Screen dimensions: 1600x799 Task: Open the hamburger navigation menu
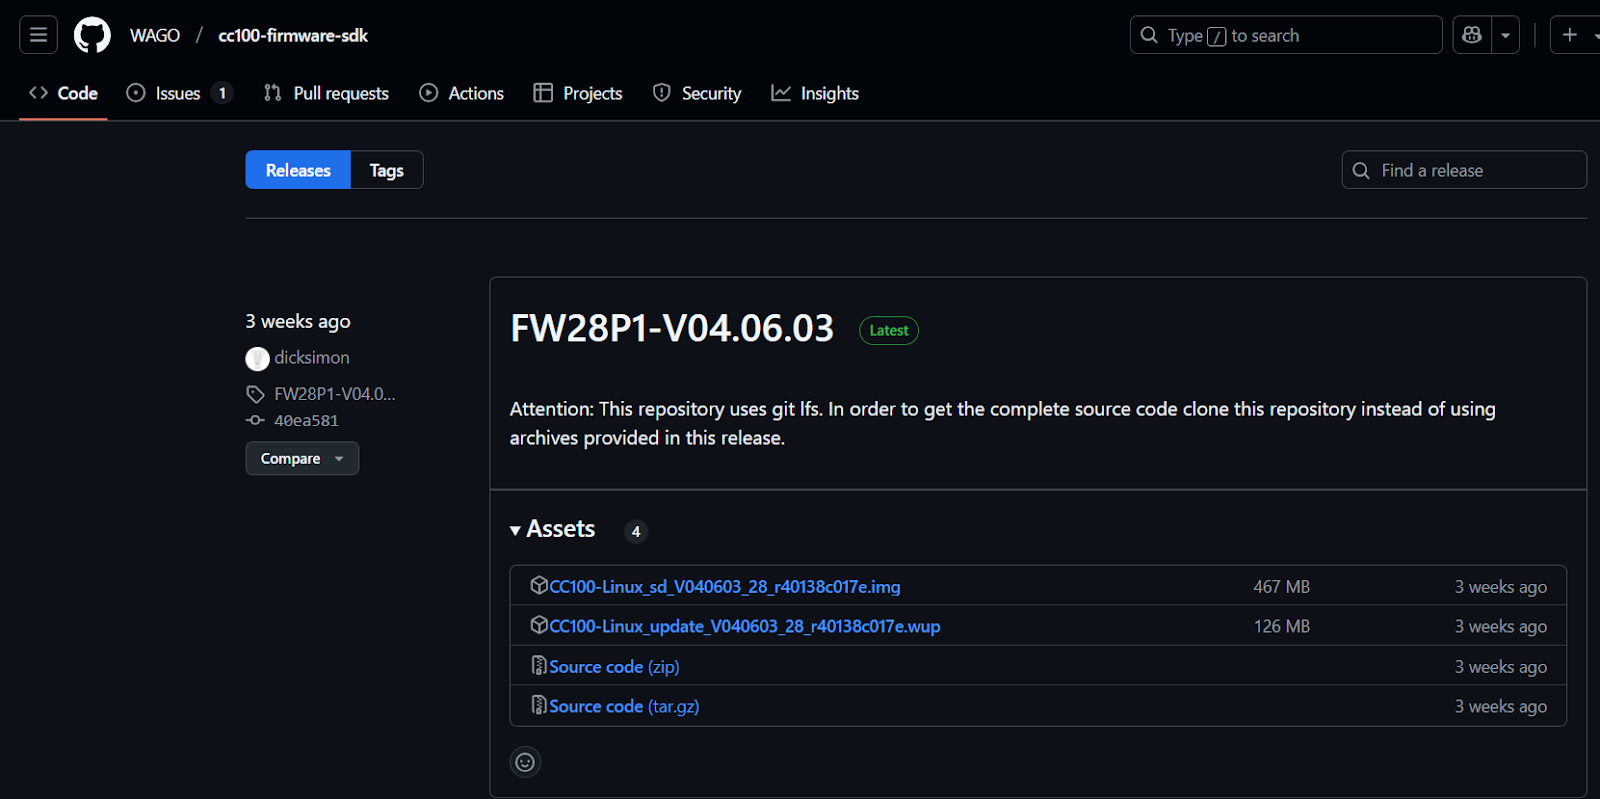coord(38,35)
